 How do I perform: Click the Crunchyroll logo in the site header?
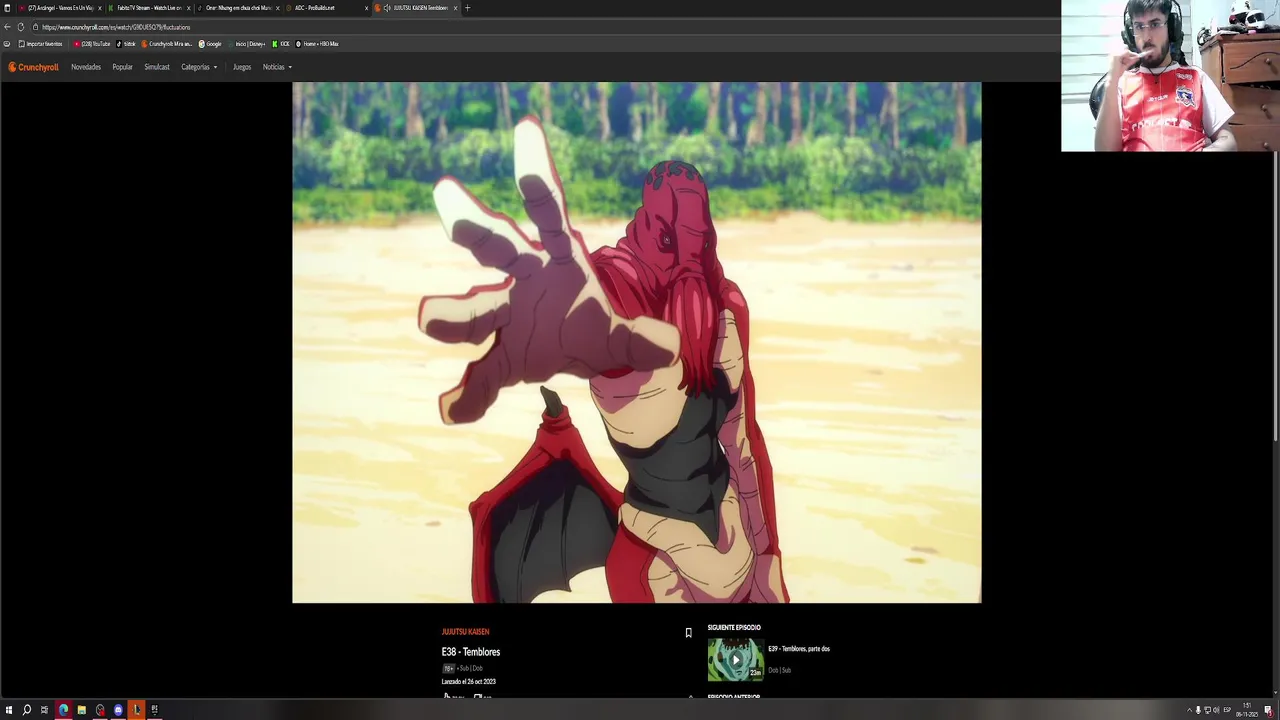pos(34,67)
